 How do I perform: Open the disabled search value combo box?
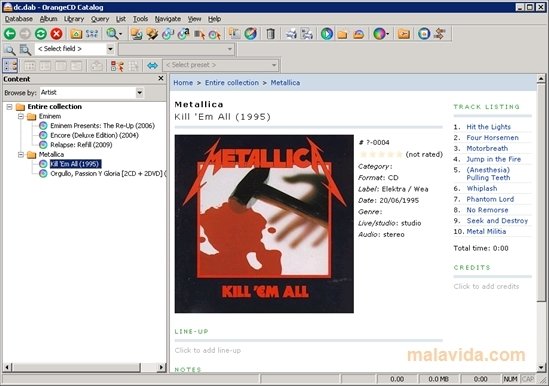coord(176,49)
